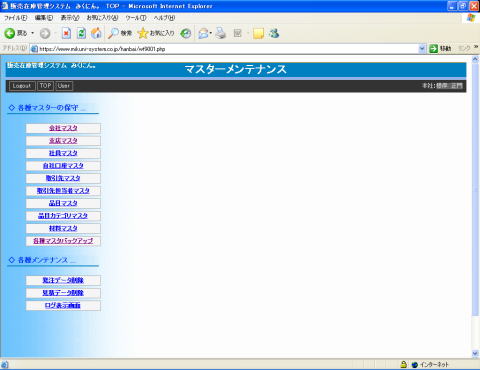480x370 pixels.
Task: Refresh the page with the green arrows icon
Action: (81, 33)
